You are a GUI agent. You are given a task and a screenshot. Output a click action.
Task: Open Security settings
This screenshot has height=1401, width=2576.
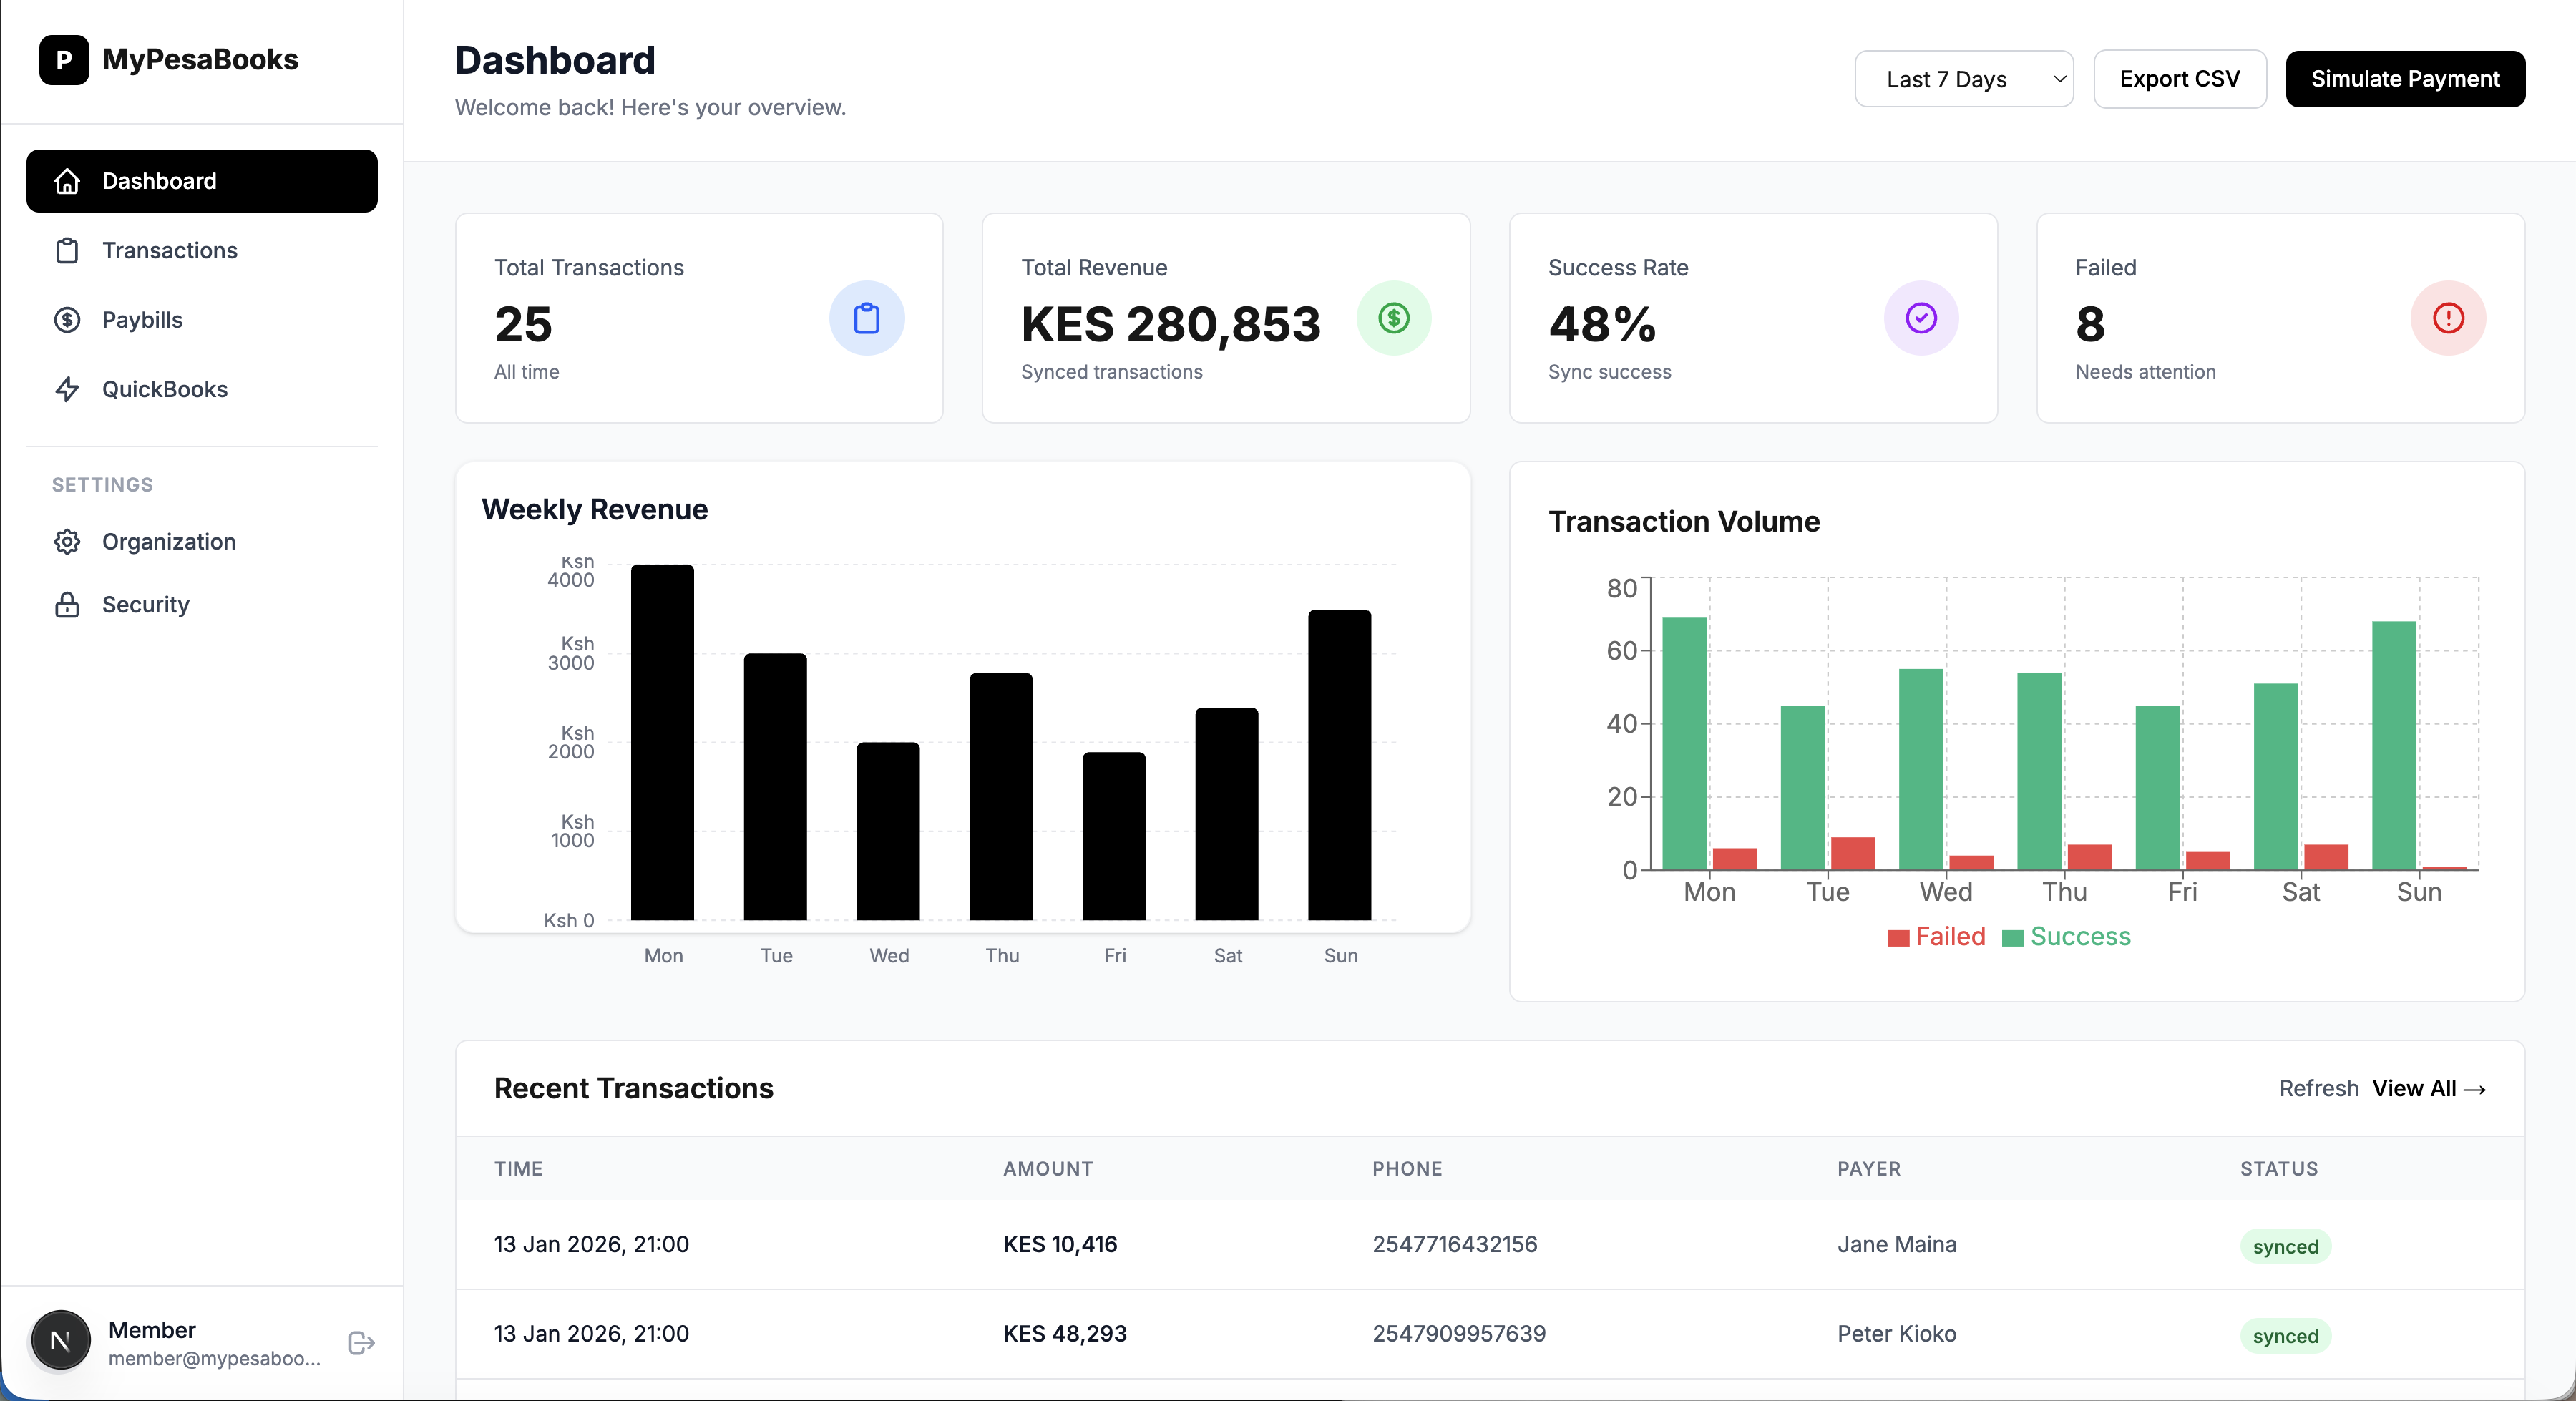coord(145,604)
